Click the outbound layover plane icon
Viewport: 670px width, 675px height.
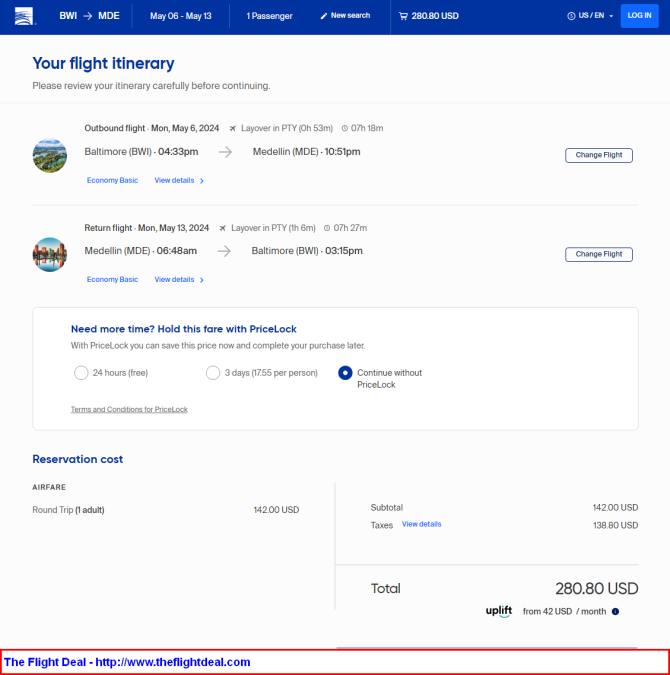point(233,128)
